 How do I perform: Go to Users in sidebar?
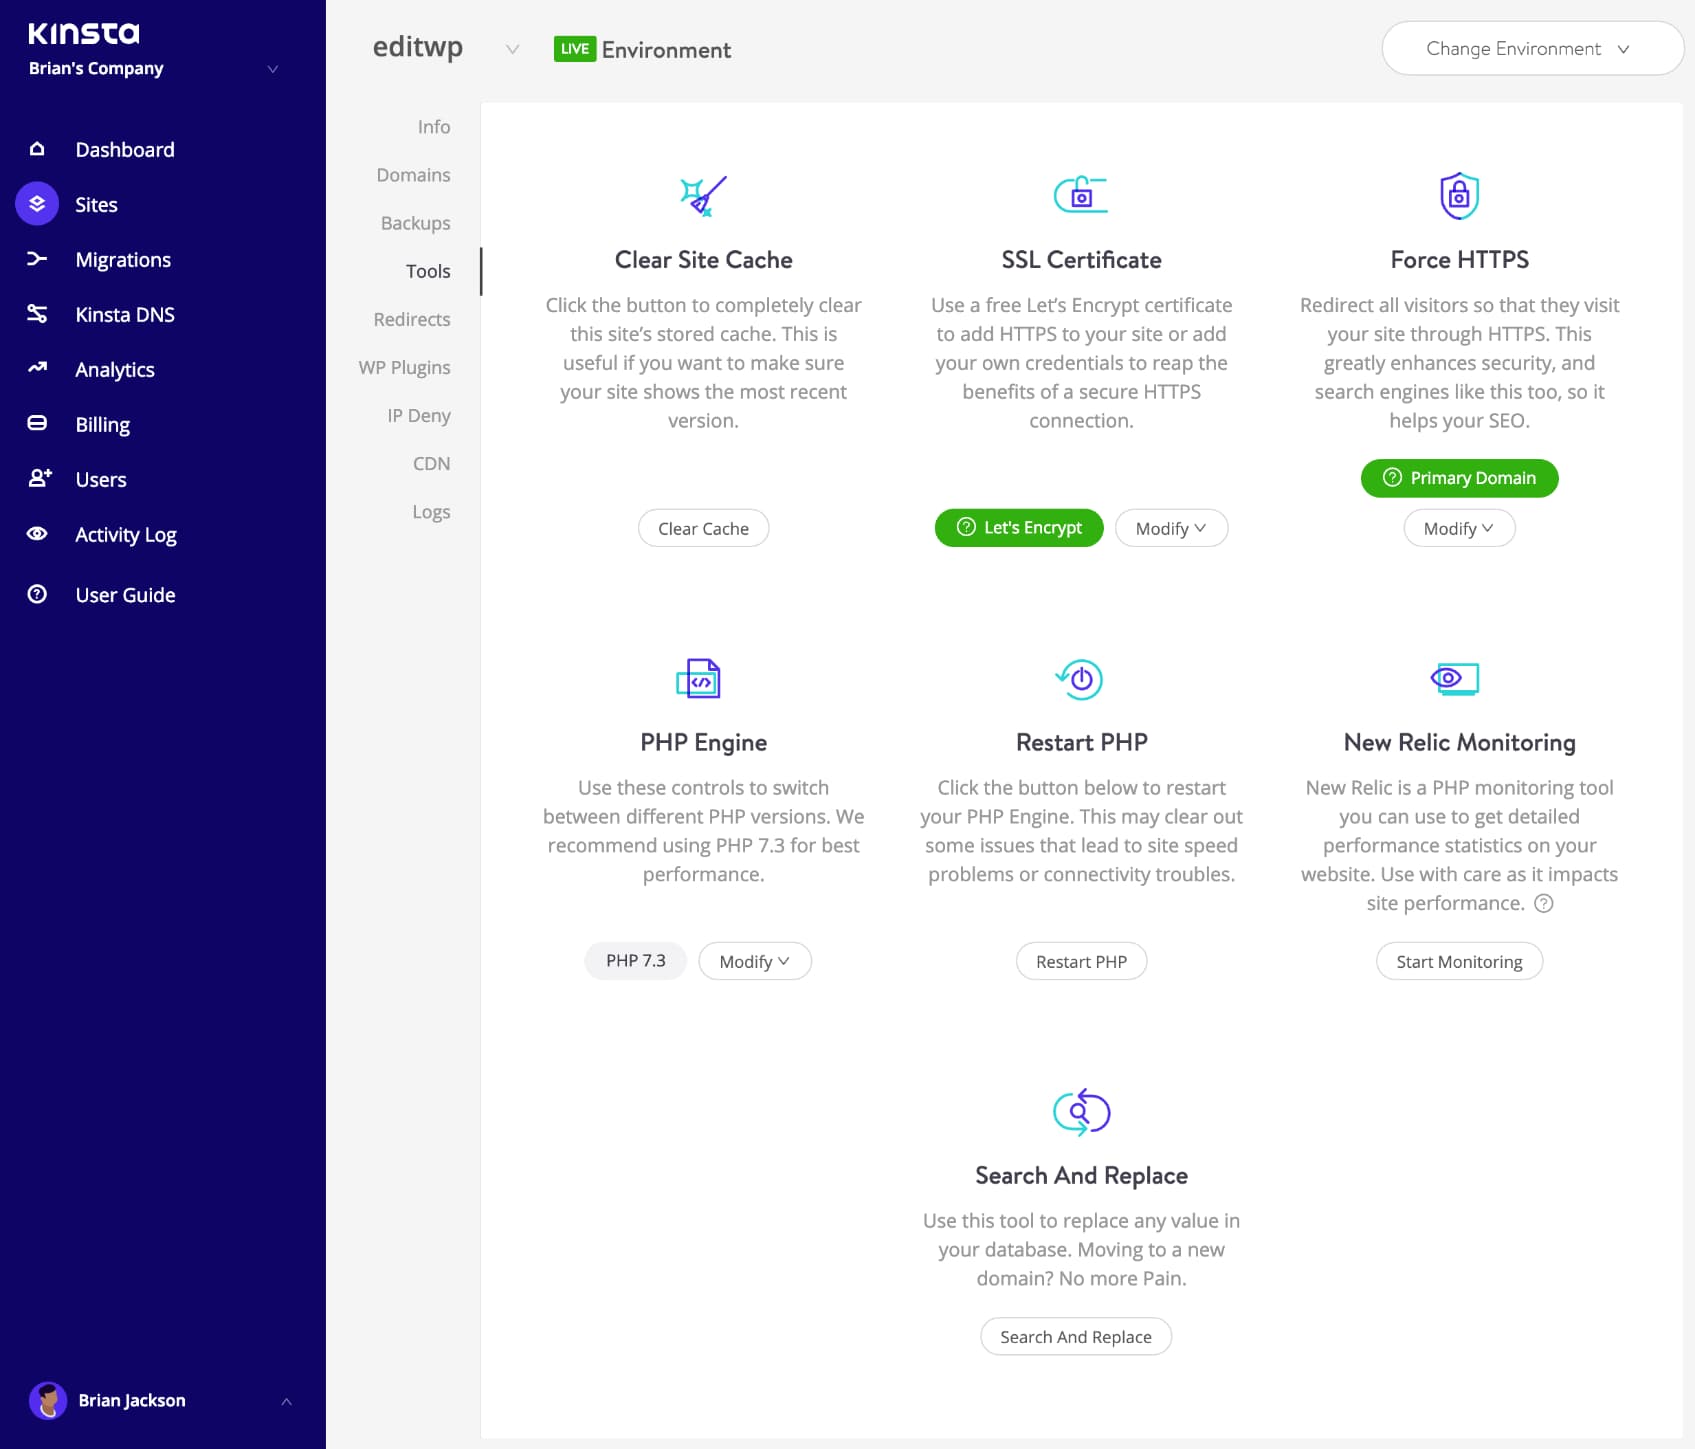pyautogui.click(x=101, y=479)
